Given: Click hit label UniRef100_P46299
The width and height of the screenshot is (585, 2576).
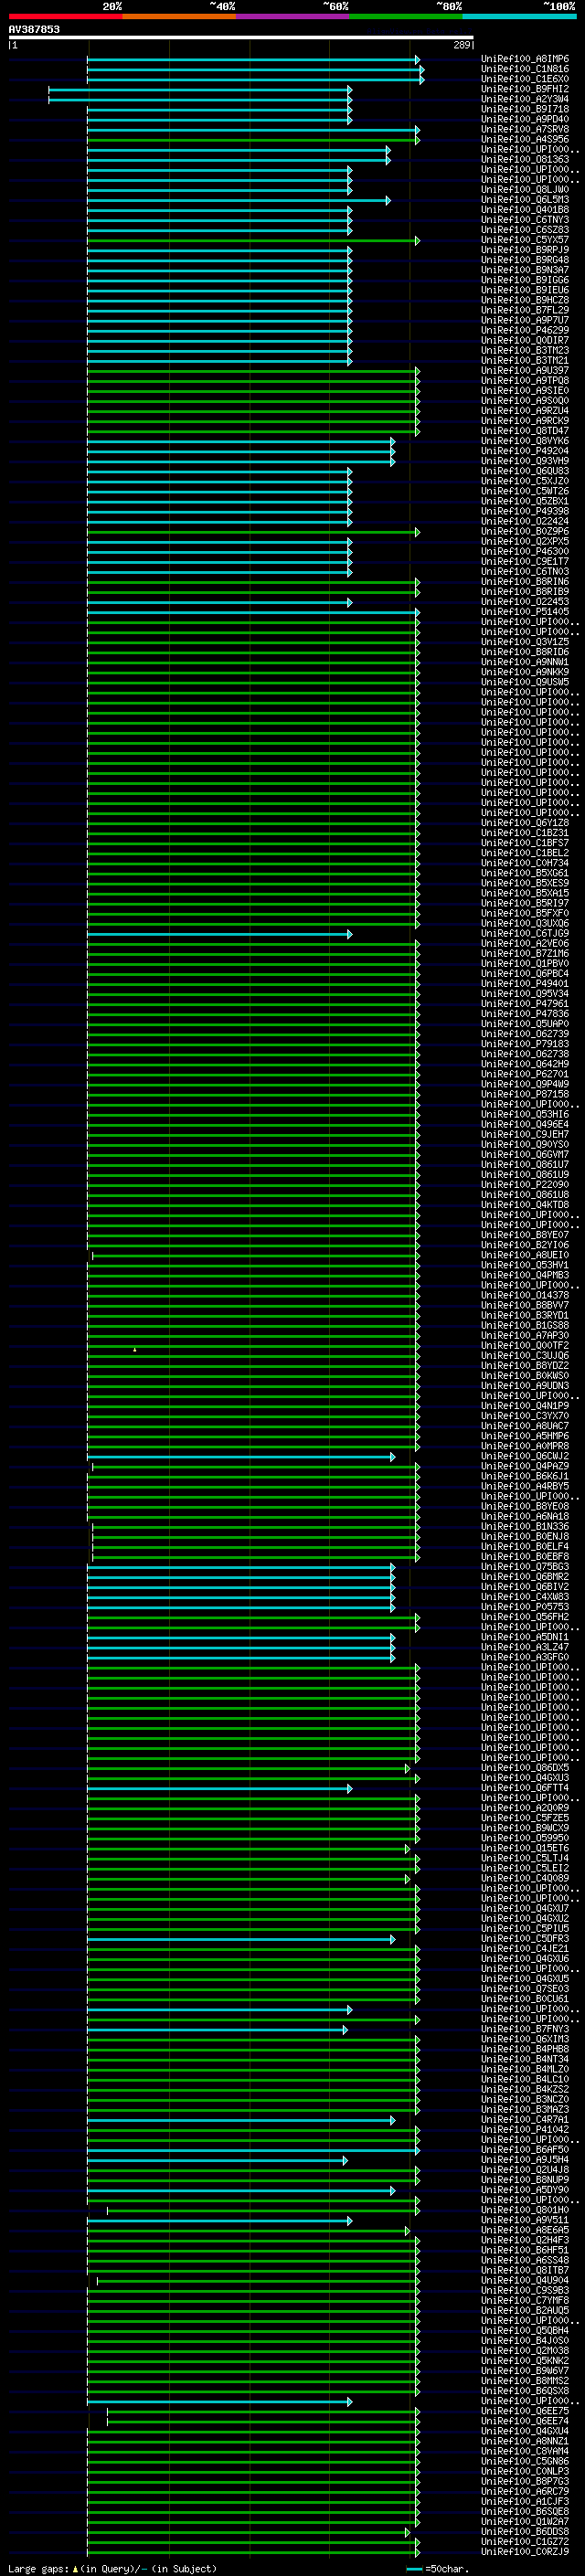Looking at the screenshot, I should point(525,330).
